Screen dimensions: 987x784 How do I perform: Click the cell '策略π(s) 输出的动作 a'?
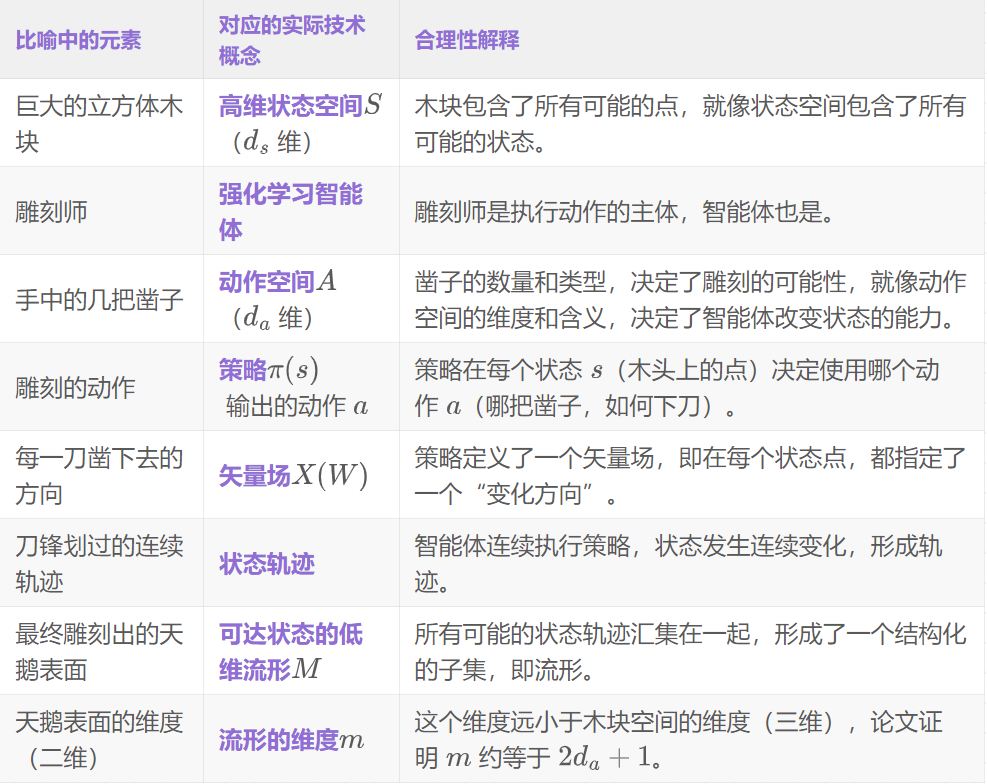coord(301,387)
